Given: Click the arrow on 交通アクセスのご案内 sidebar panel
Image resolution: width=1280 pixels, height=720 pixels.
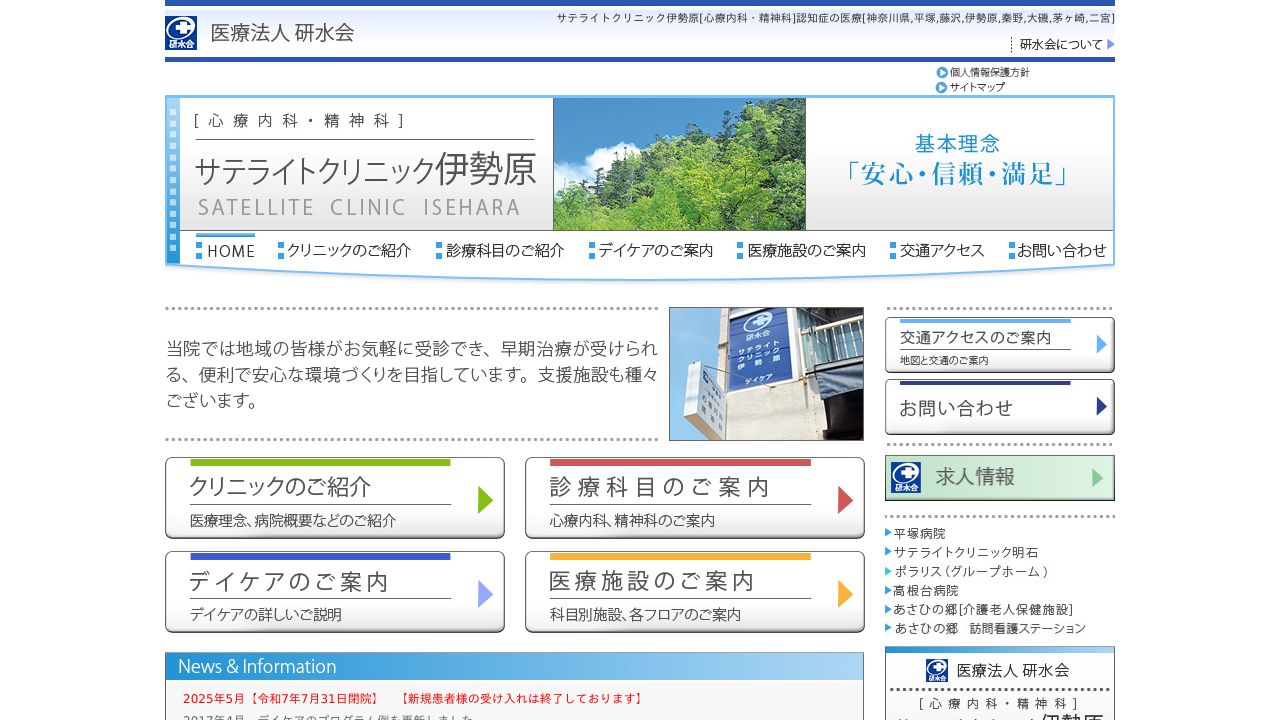Looking at the screenshot, I should pos(1100,344).
